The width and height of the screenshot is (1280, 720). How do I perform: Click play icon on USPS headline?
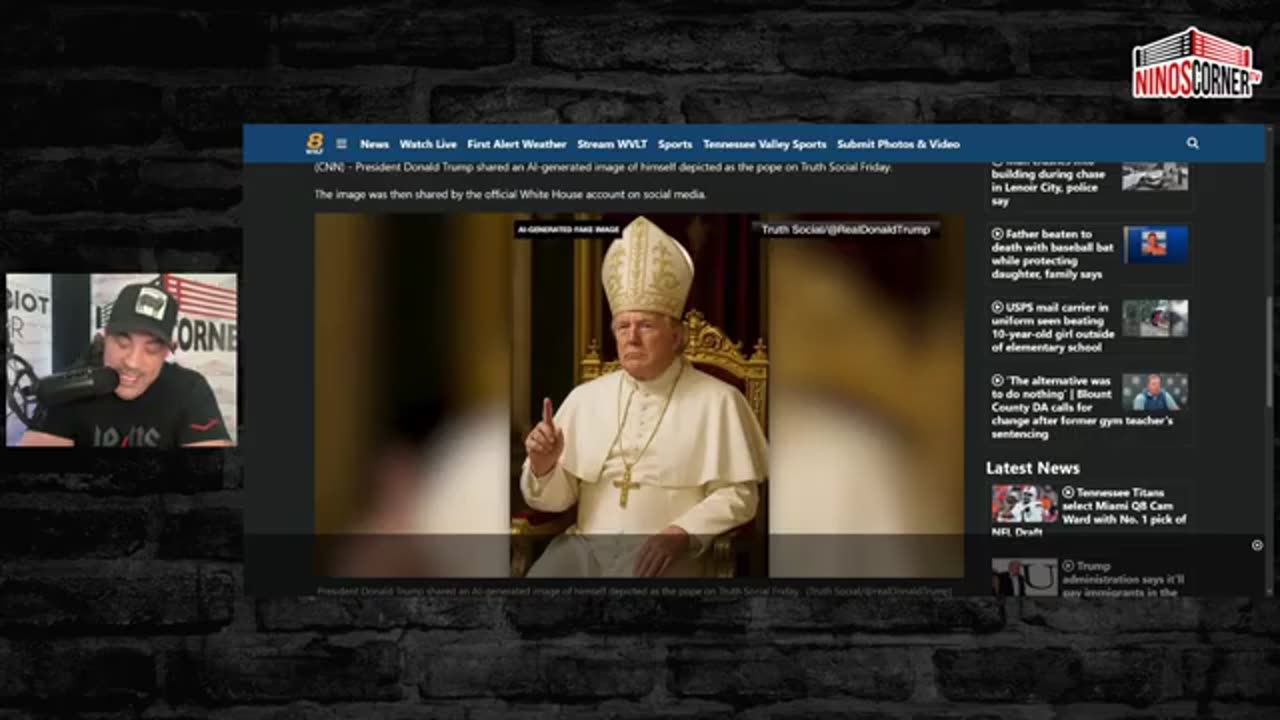point(997,308)
